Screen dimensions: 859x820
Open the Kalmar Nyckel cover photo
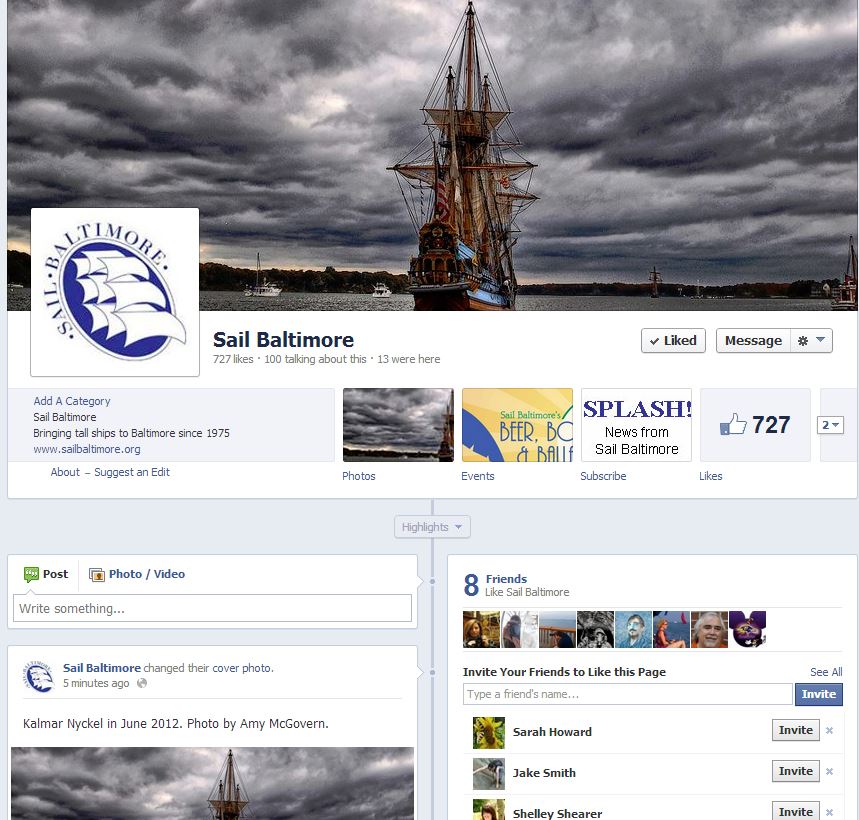(432, 156)
